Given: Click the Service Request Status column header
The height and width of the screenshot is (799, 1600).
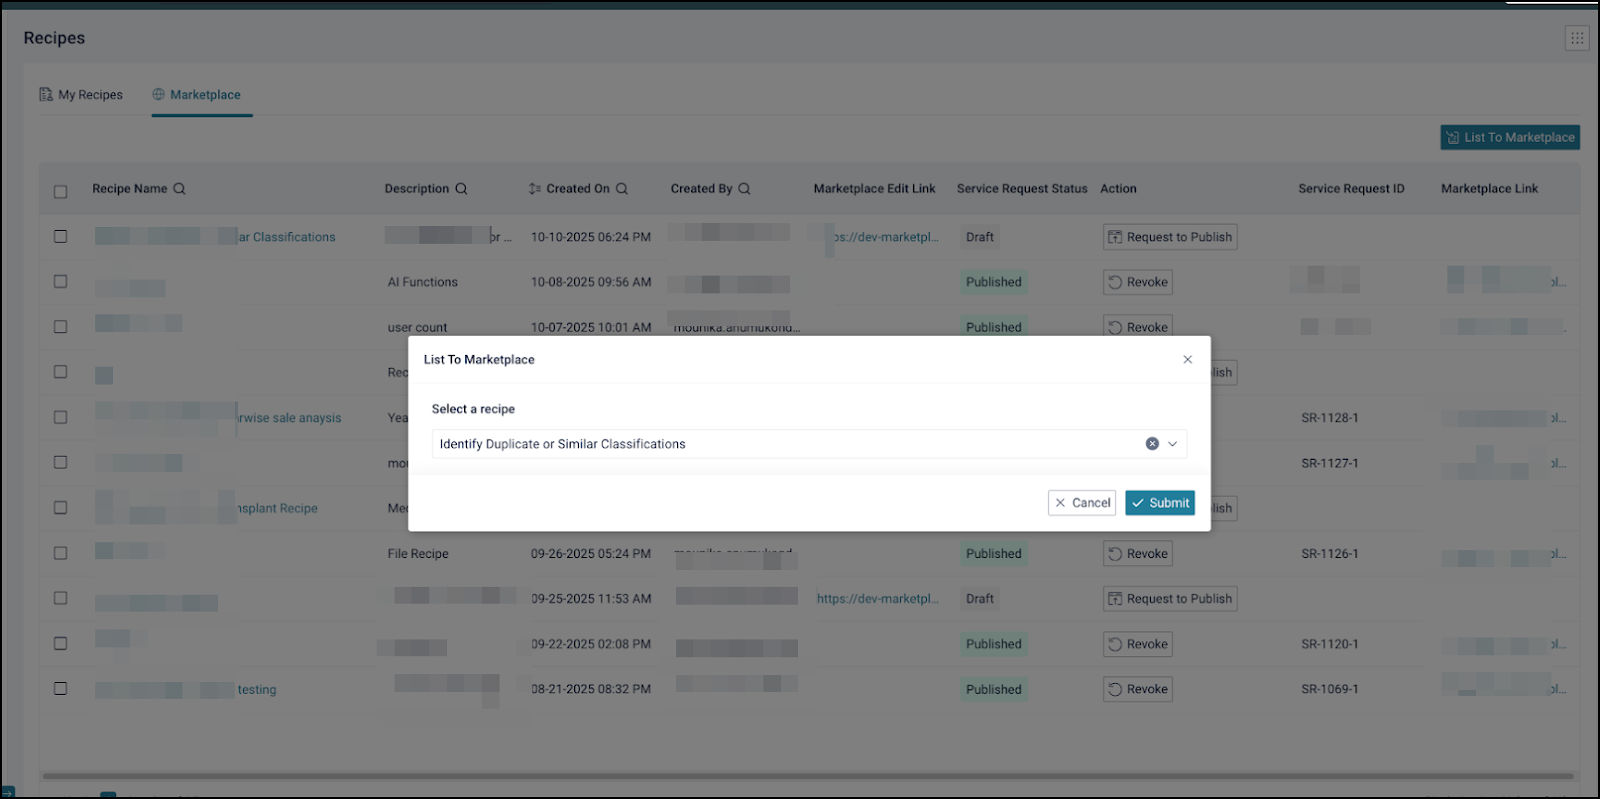Looking at the screenshot, I should [1022, 189].
